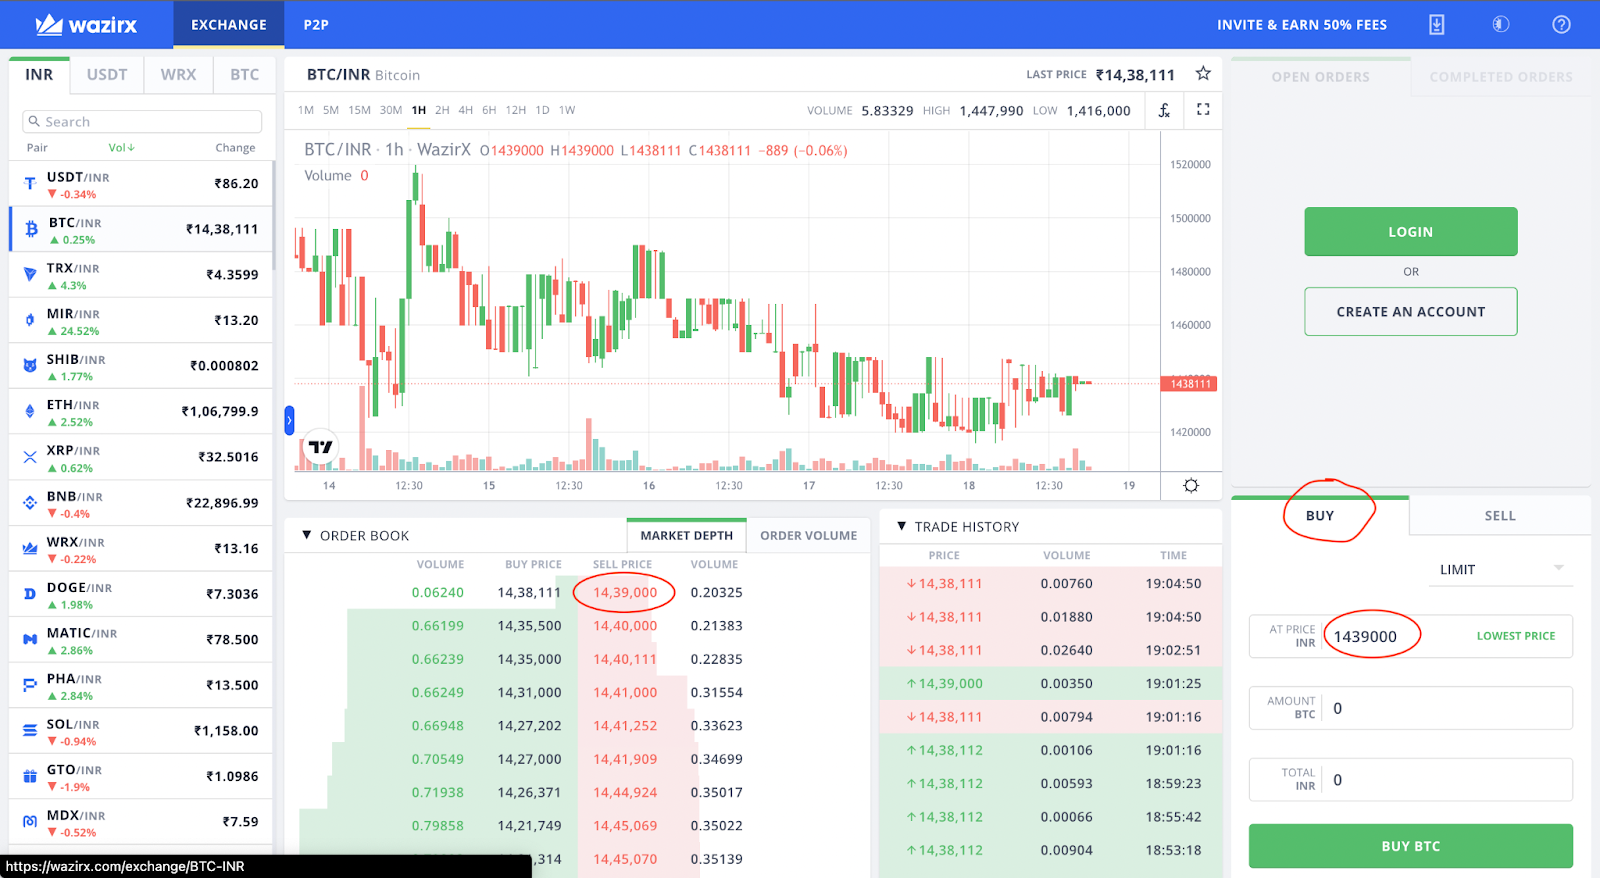Sort pairs by Vol column
This screenshot has width=1600, height=878.
coord(121,148)
